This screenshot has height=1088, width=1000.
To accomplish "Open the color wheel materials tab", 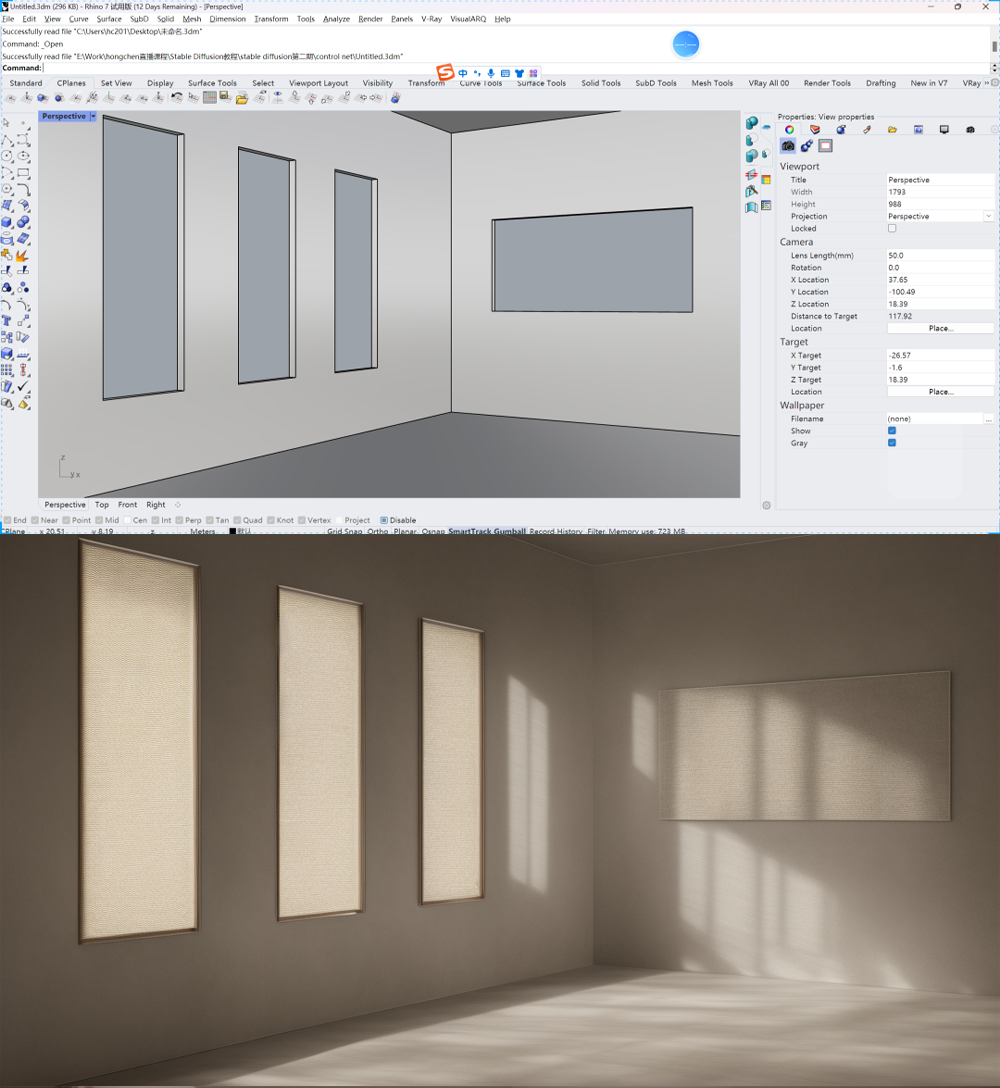I will [789, 130].
